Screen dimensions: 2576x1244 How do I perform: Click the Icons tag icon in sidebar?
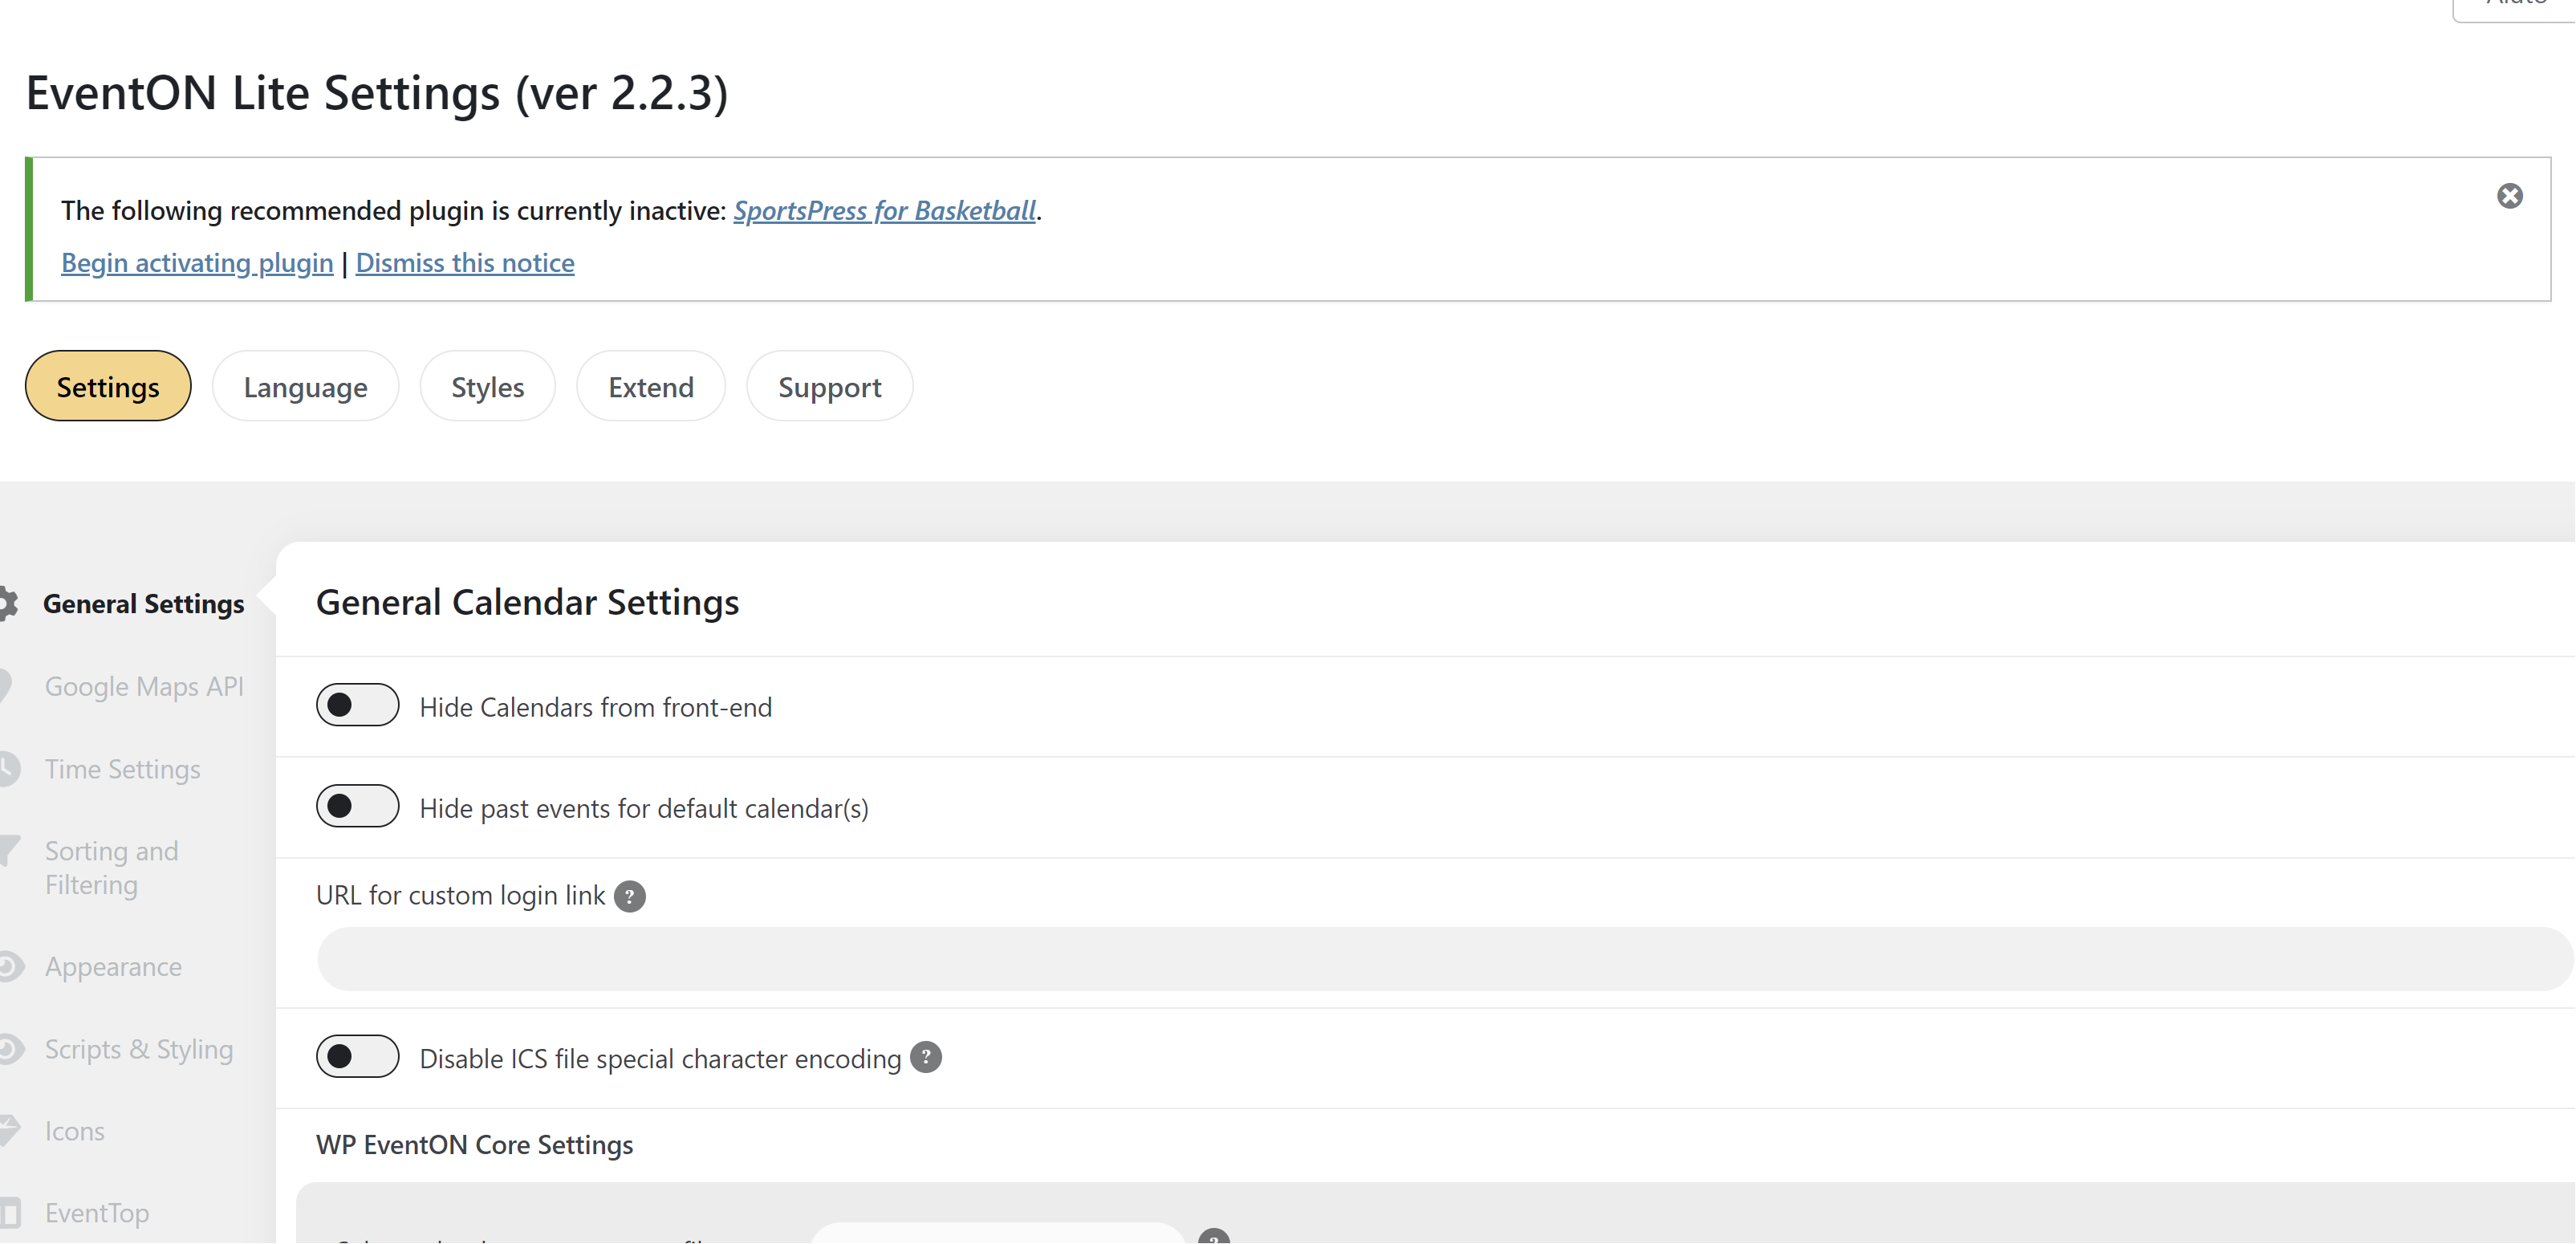pos(9,1130)
